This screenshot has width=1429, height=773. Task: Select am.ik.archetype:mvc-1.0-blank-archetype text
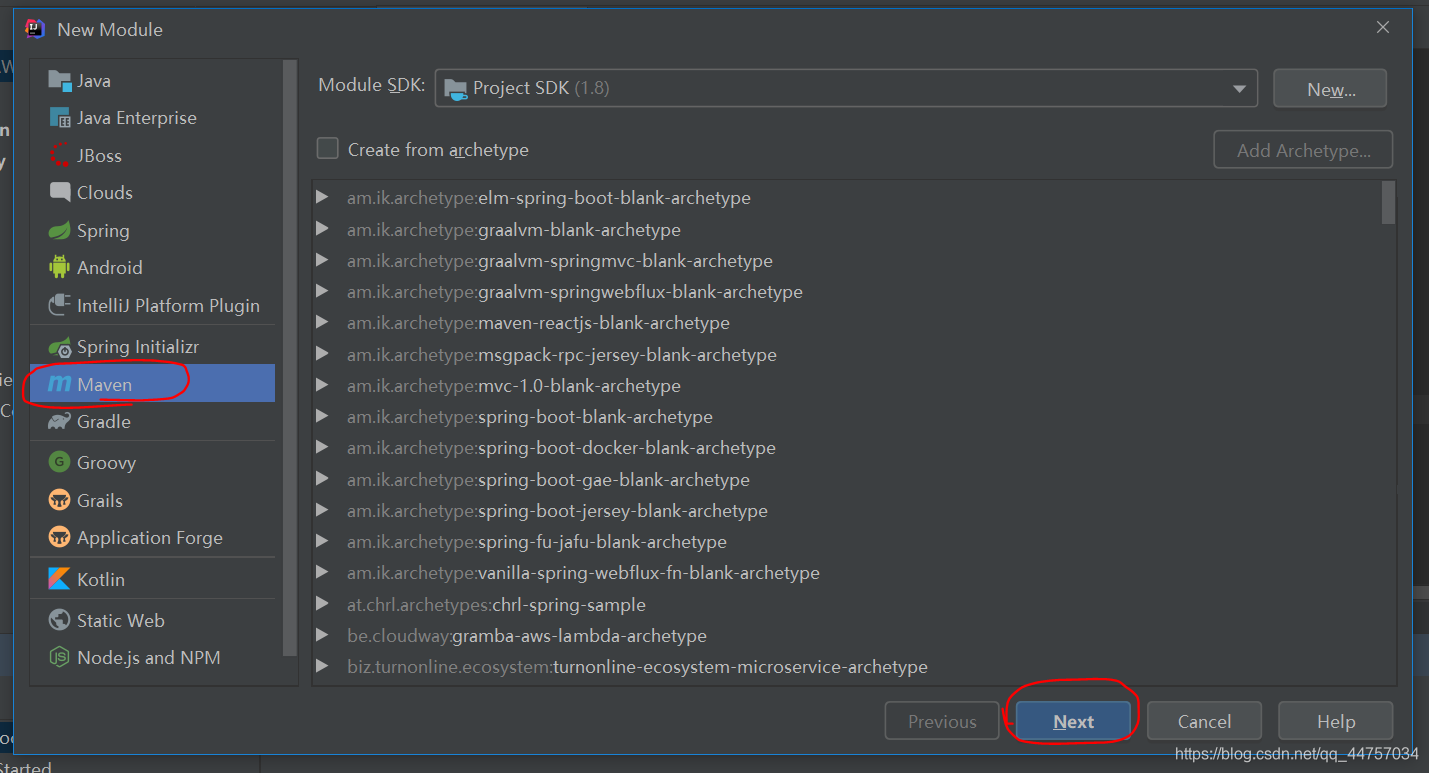tap(514, 386)
